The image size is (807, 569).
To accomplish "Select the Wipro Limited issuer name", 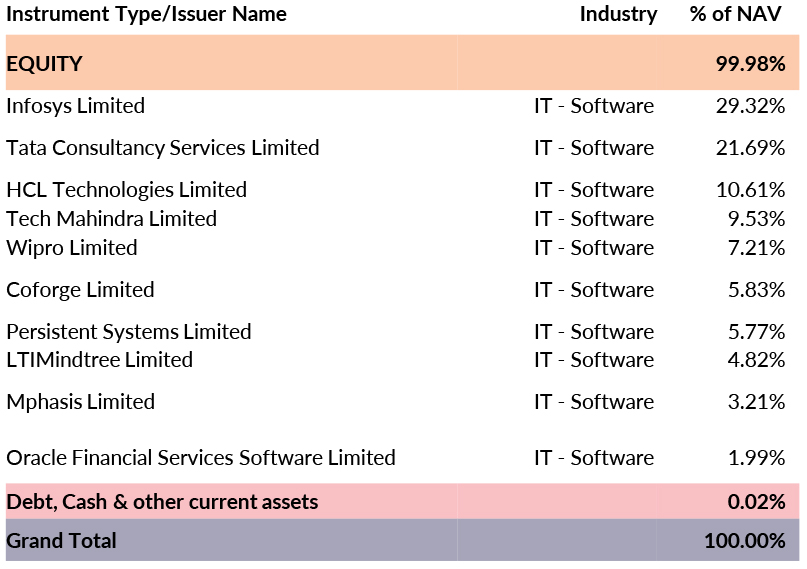I will (71, 248).
